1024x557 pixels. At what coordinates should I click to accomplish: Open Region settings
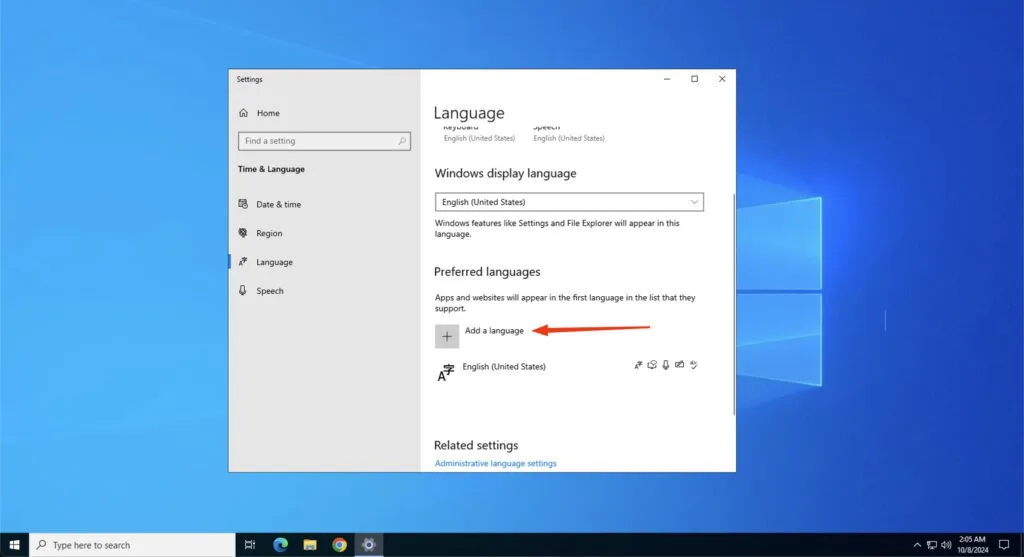[x=269, y=233]
